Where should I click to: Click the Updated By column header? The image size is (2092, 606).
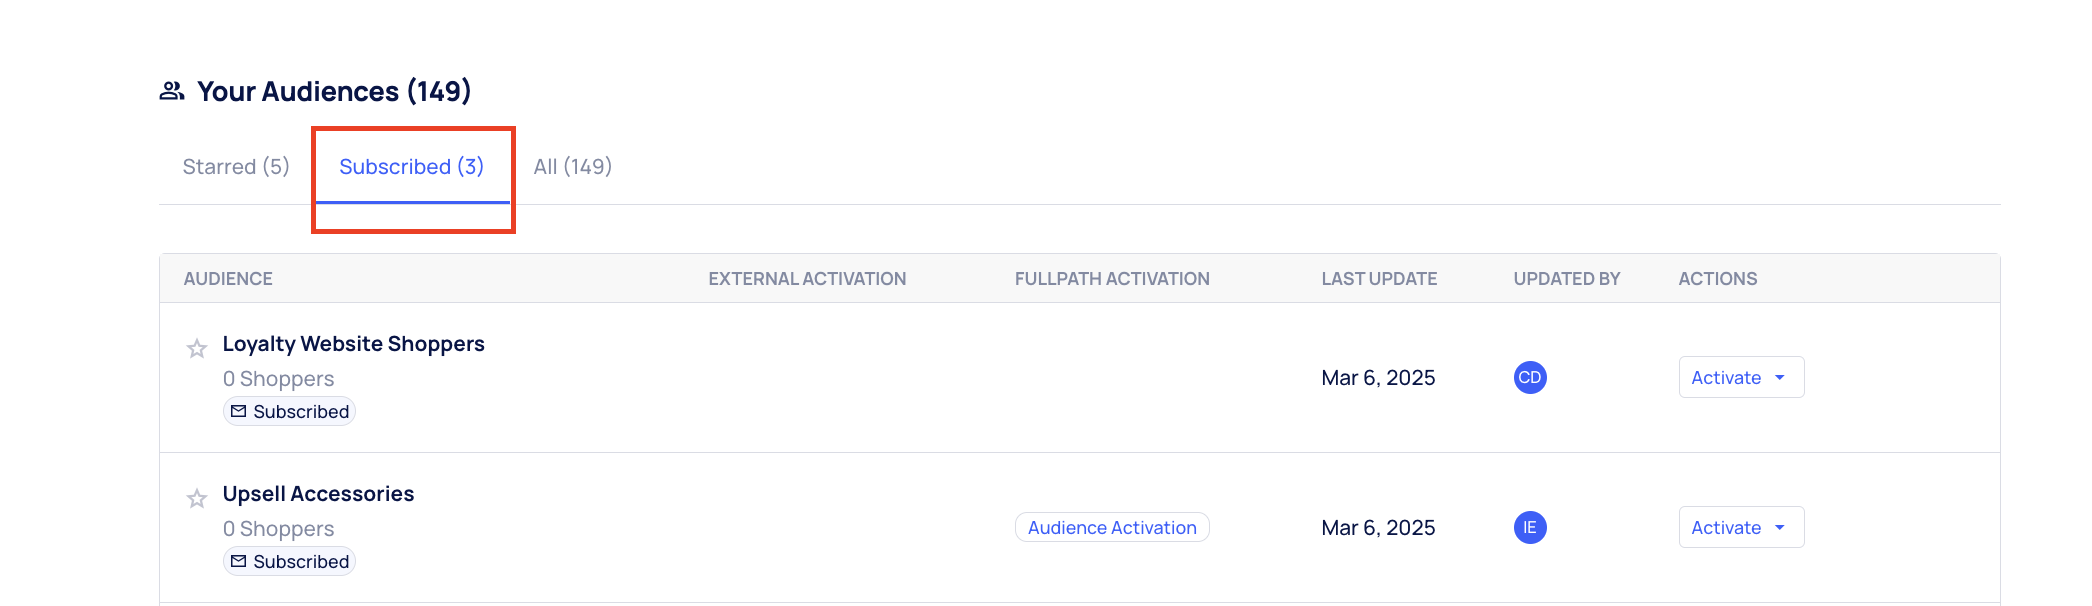1566,279
